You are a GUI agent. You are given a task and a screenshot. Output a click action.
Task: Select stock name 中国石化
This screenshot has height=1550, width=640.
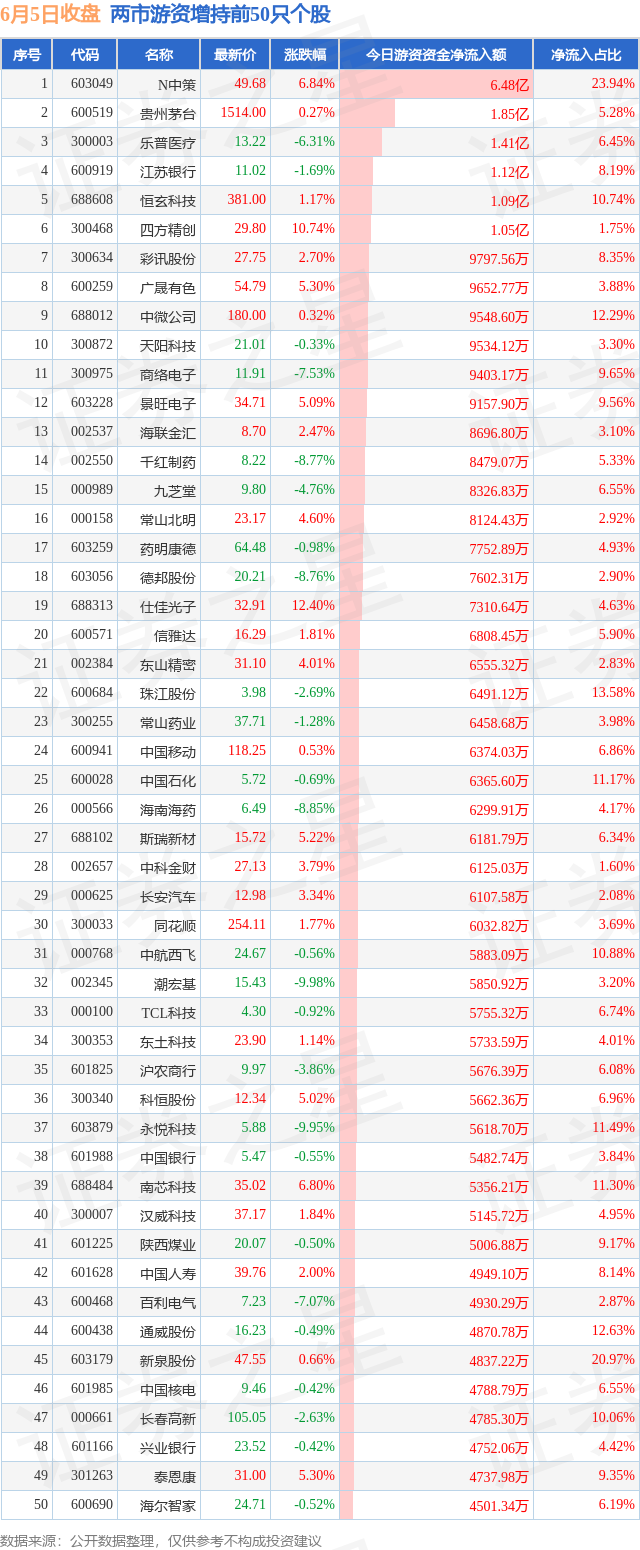point(168,780)
